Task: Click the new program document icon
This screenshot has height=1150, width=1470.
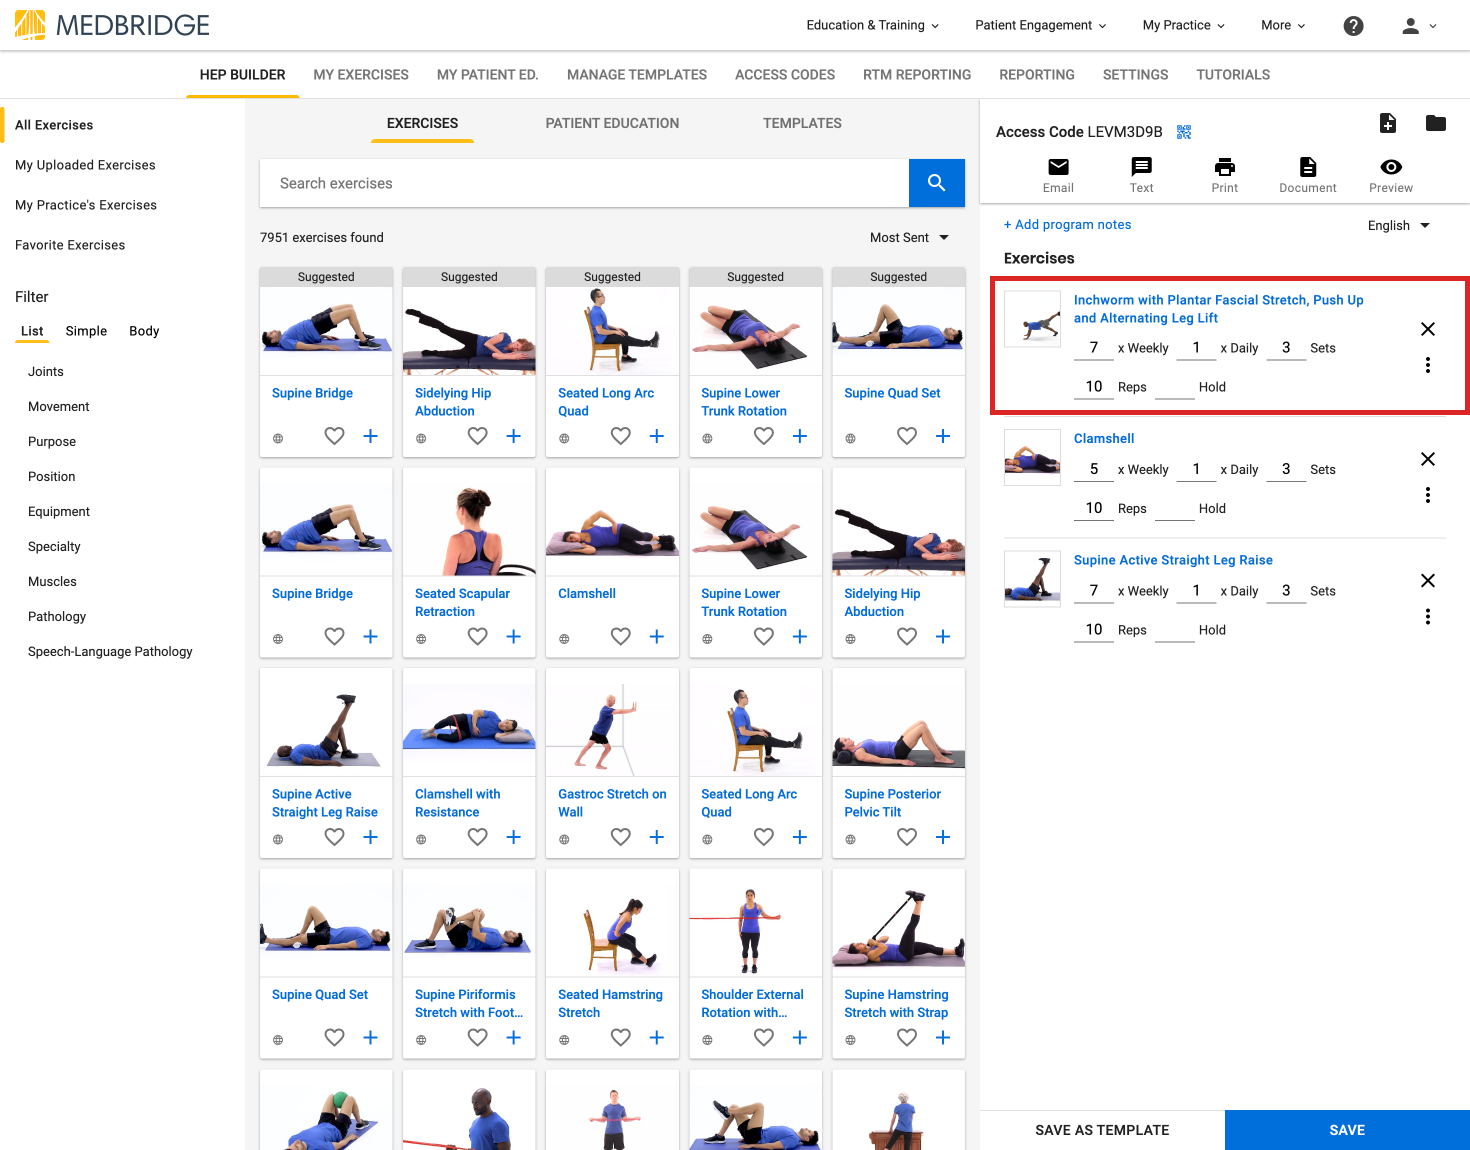Action: coord(1388,123)
